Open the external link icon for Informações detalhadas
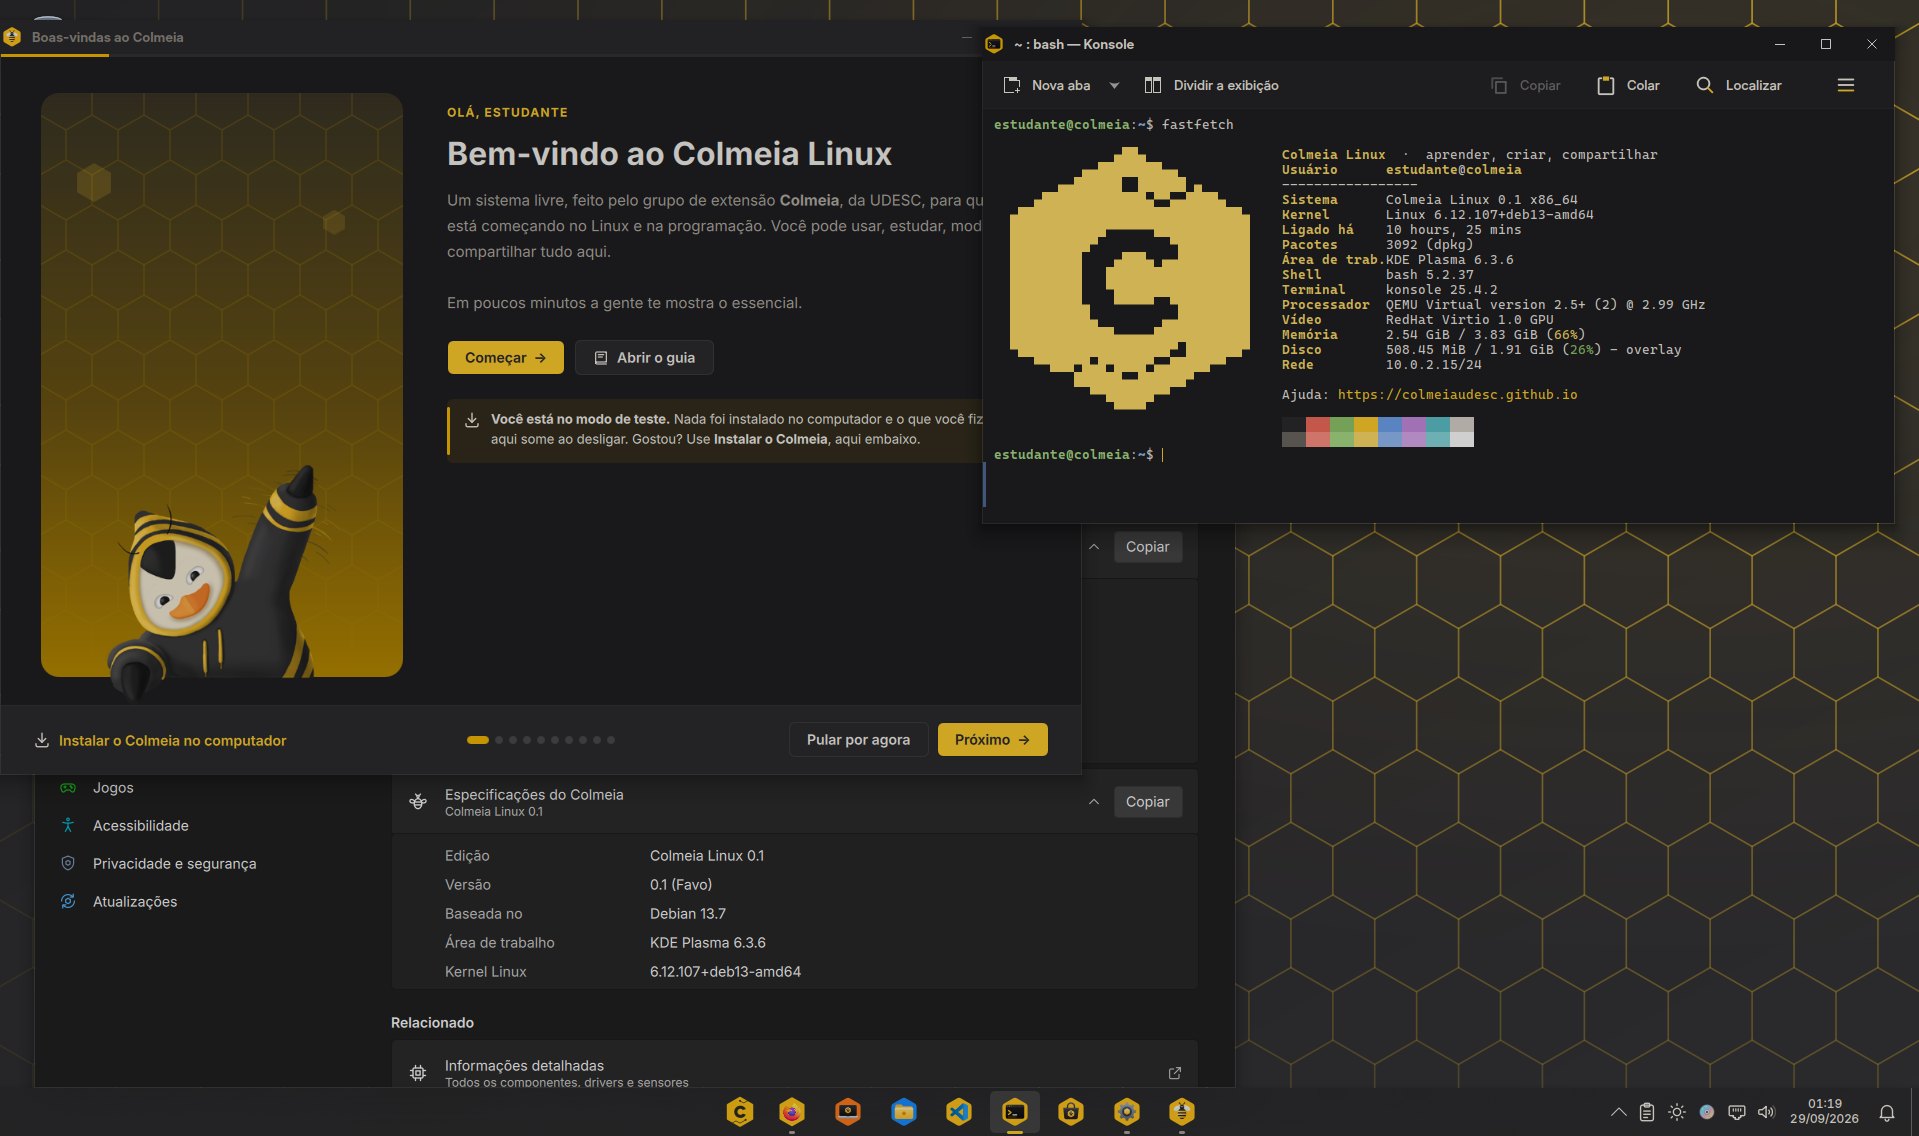Screen dimensions: 1919x1136 (x=1175, y=1073)
